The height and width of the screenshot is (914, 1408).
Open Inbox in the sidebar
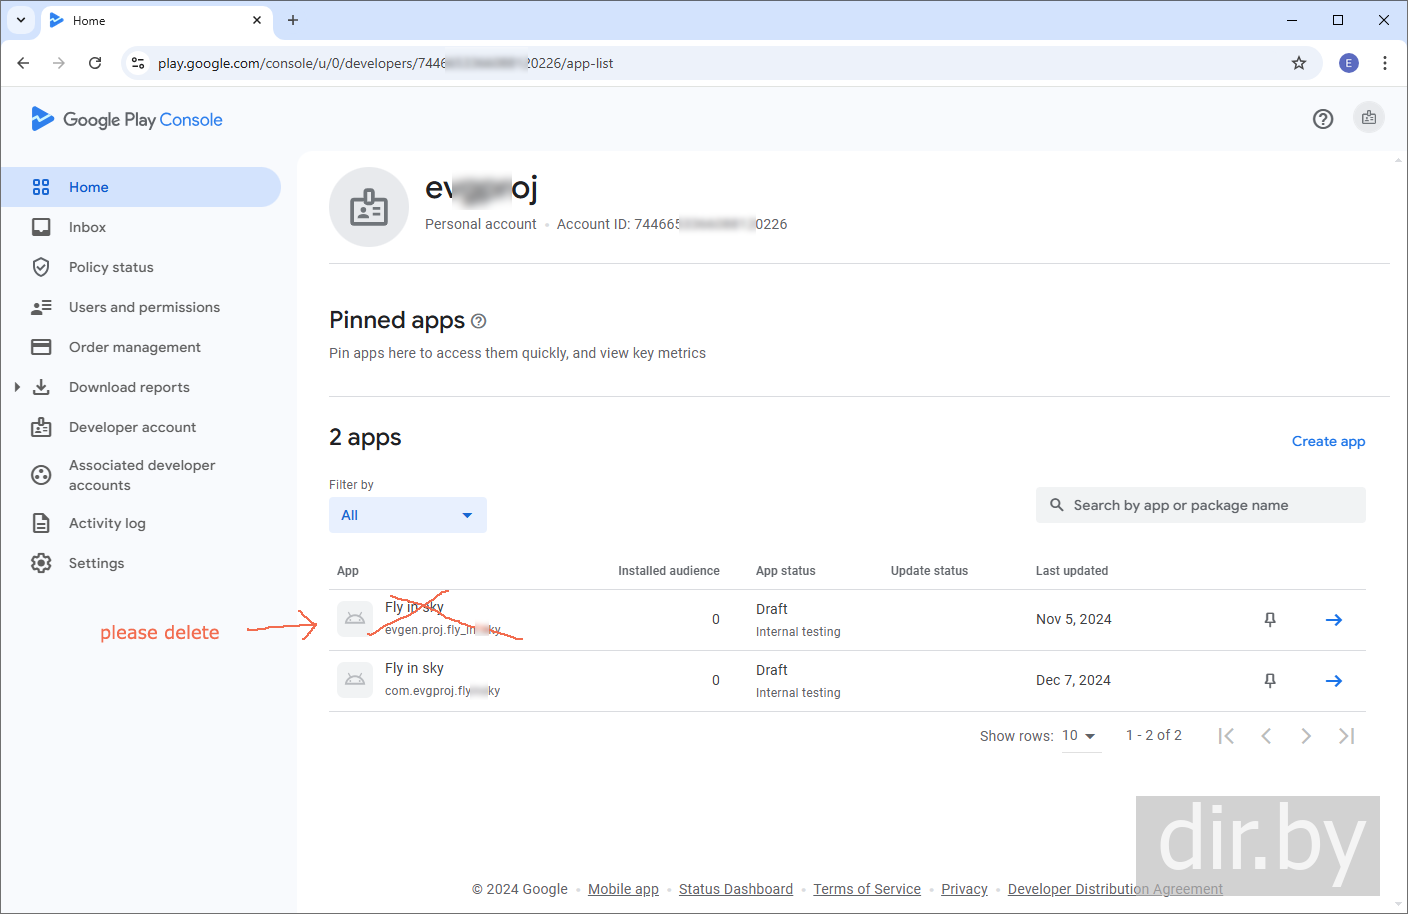[x=87, y=227]
